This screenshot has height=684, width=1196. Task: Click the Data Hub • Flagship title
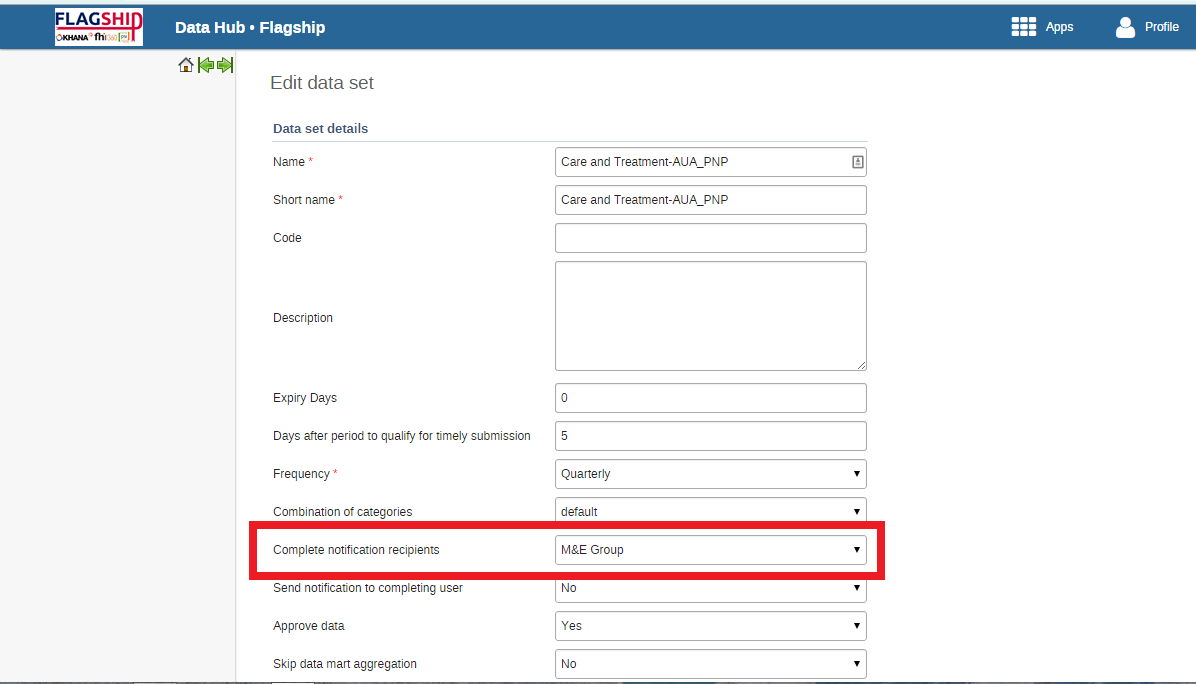click(x=250, y=27)
